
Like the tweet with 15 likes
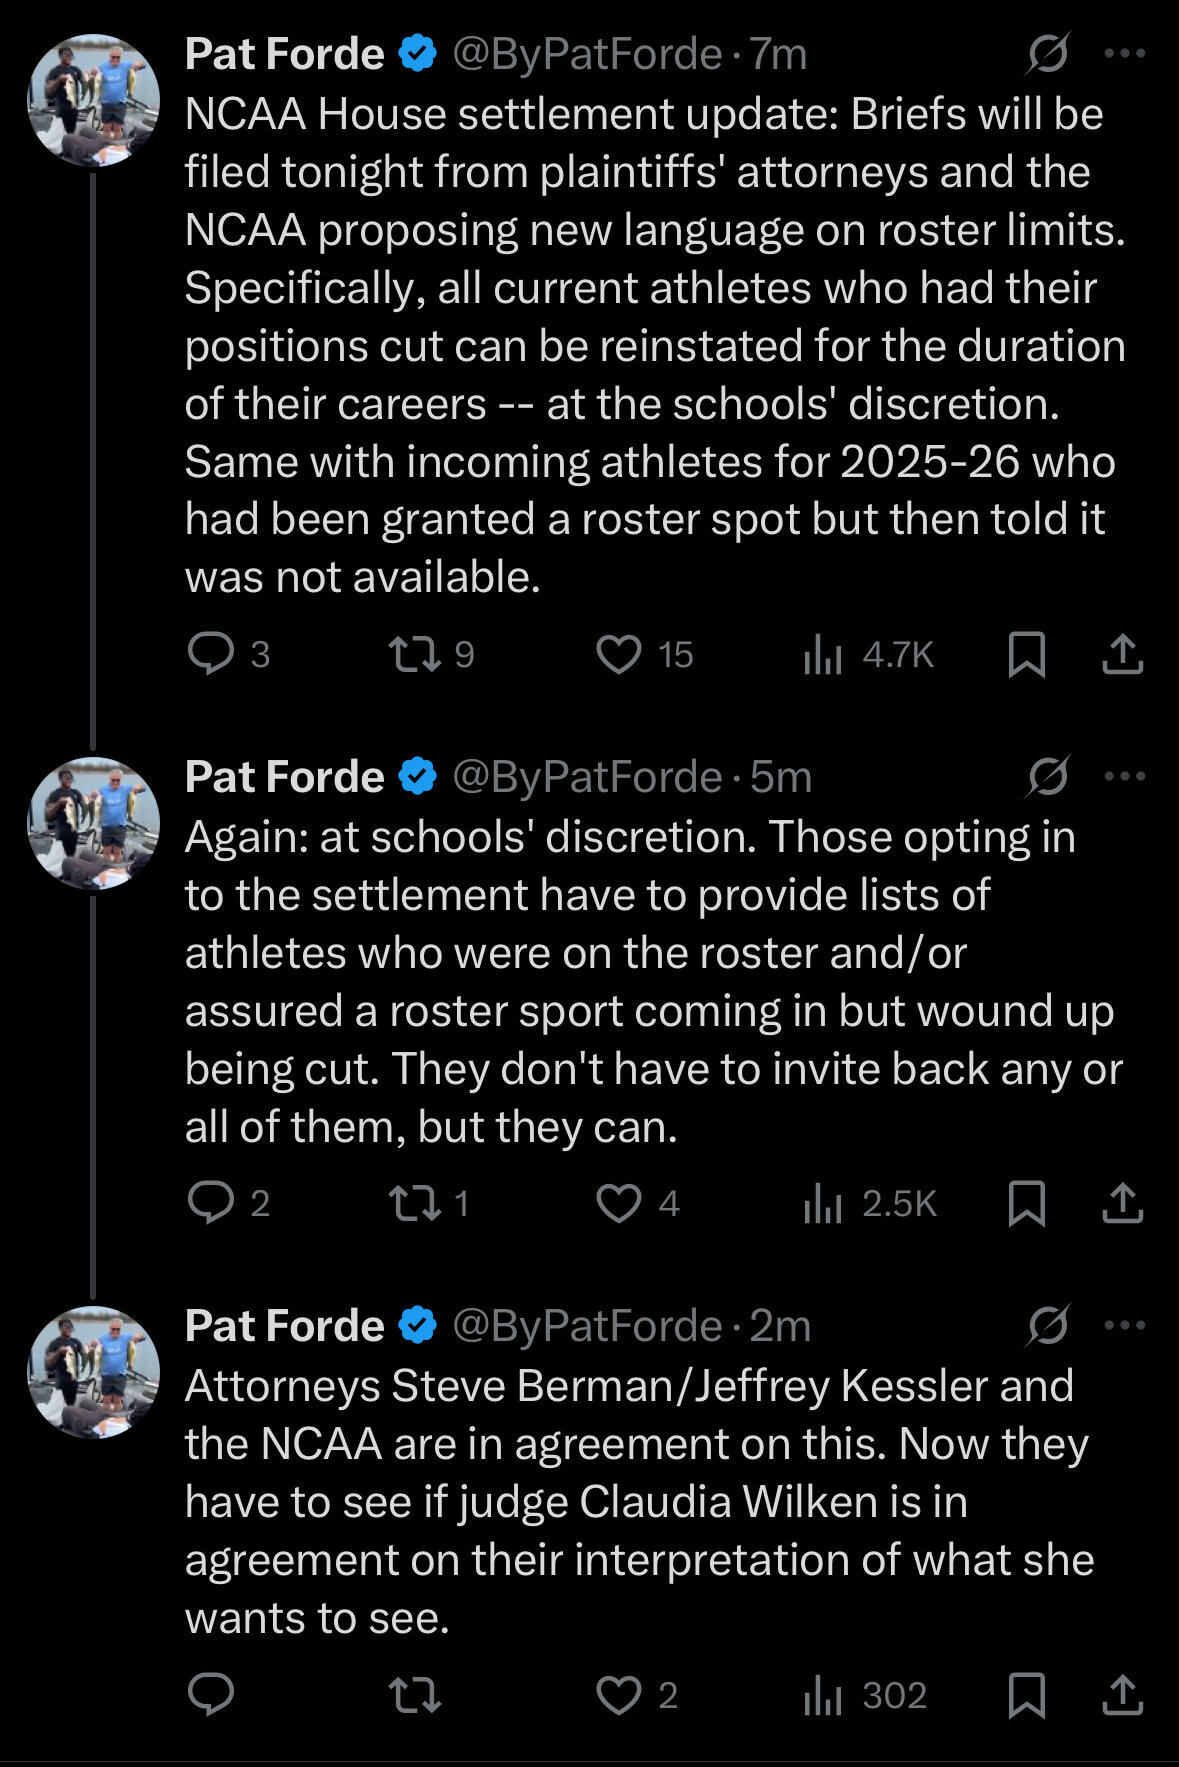coord(645,655)
